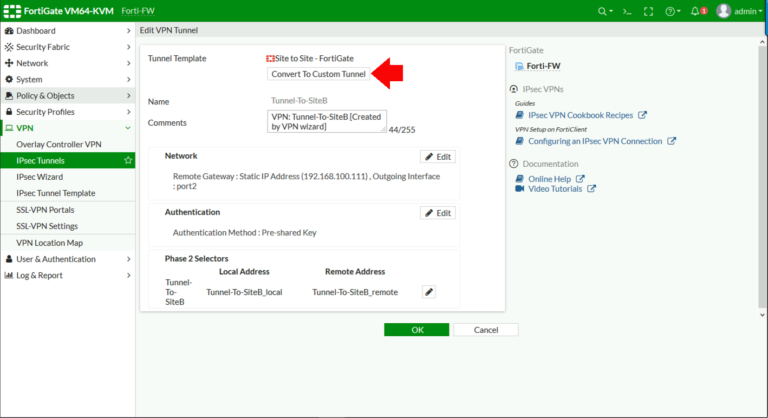Edit the Network section

[x=438, y=157]
